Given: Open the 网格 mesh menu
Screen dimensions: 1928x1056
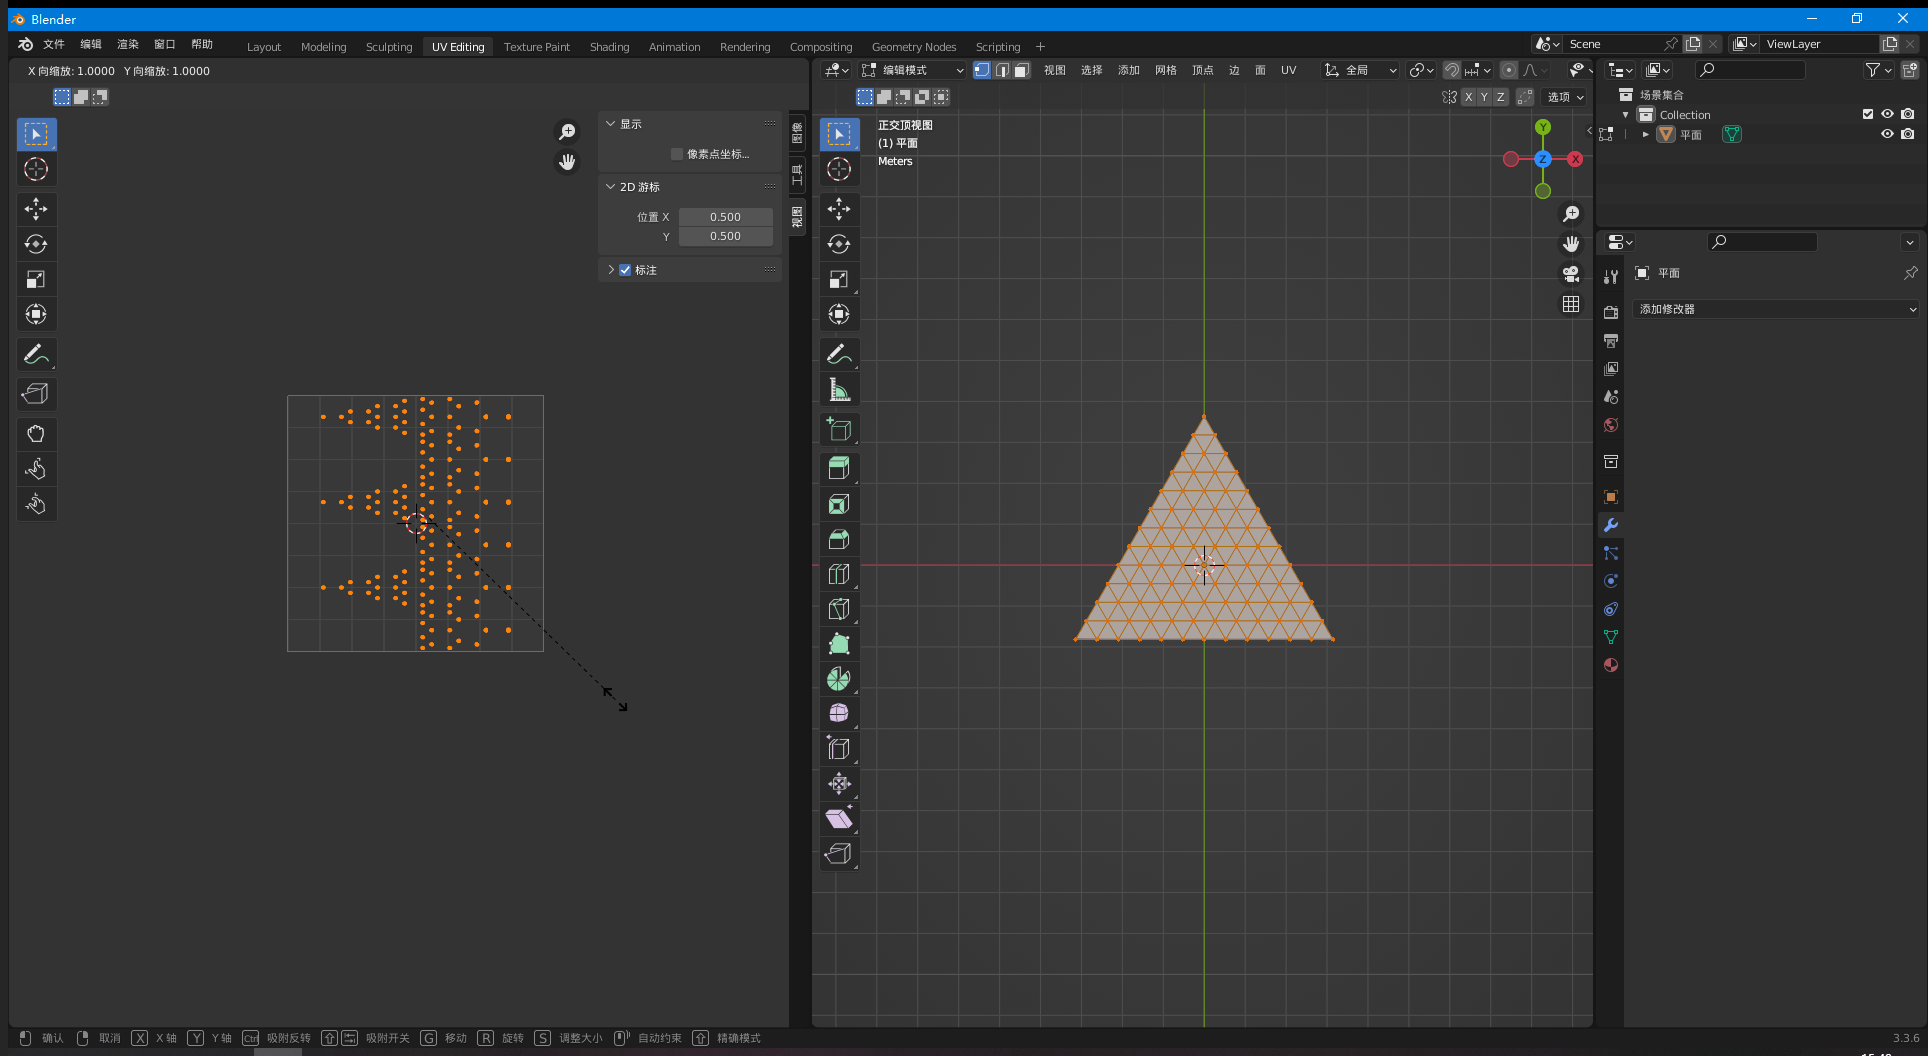Looking at the screenshot, I should click(1165, 70).
